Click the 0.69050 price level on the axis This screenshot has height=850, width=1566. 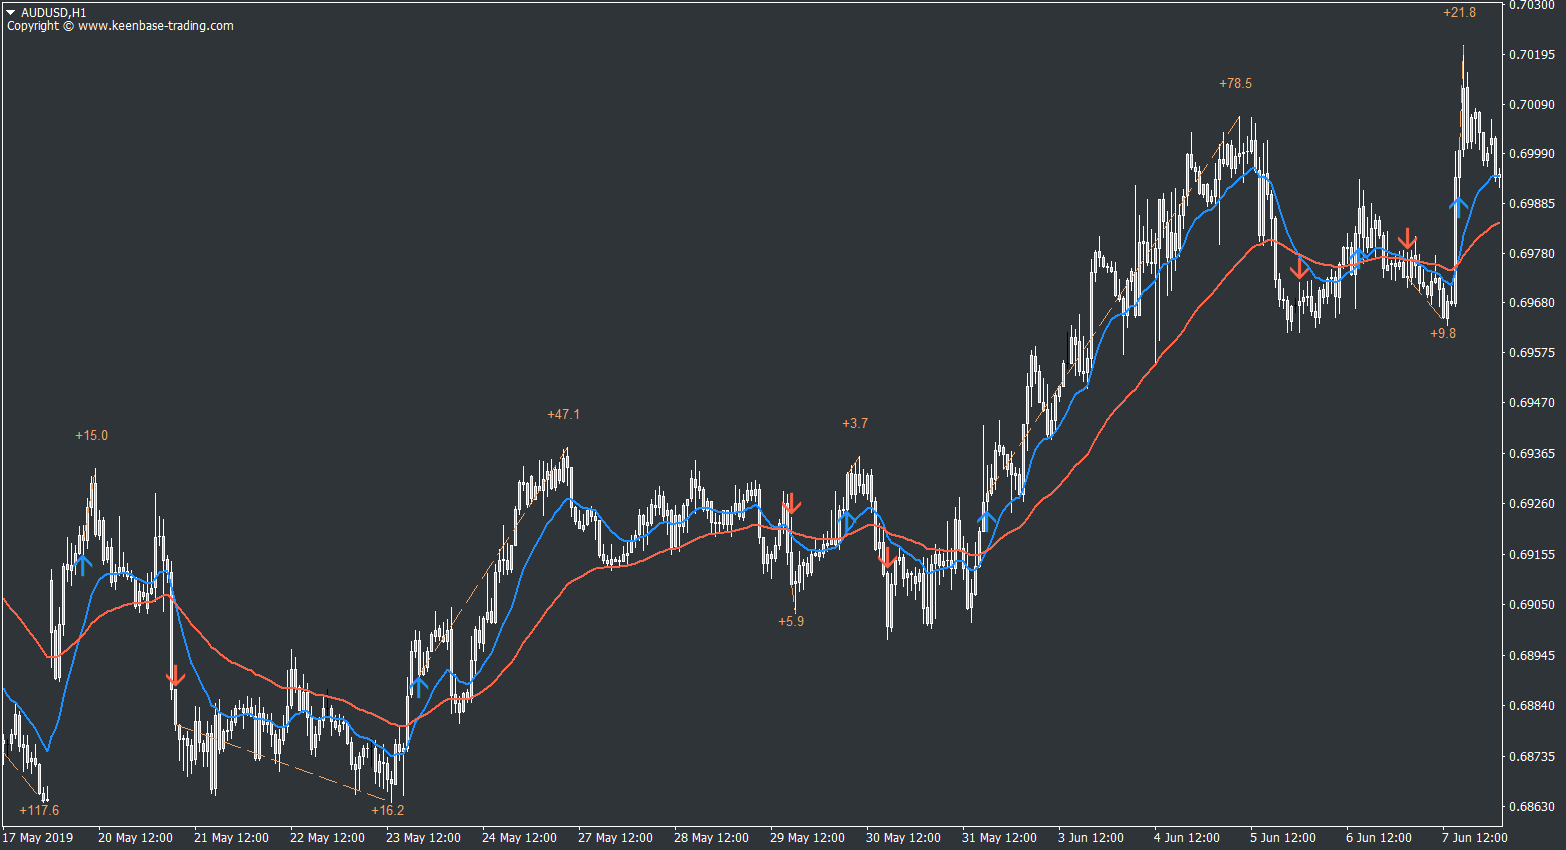point(1531,604)
